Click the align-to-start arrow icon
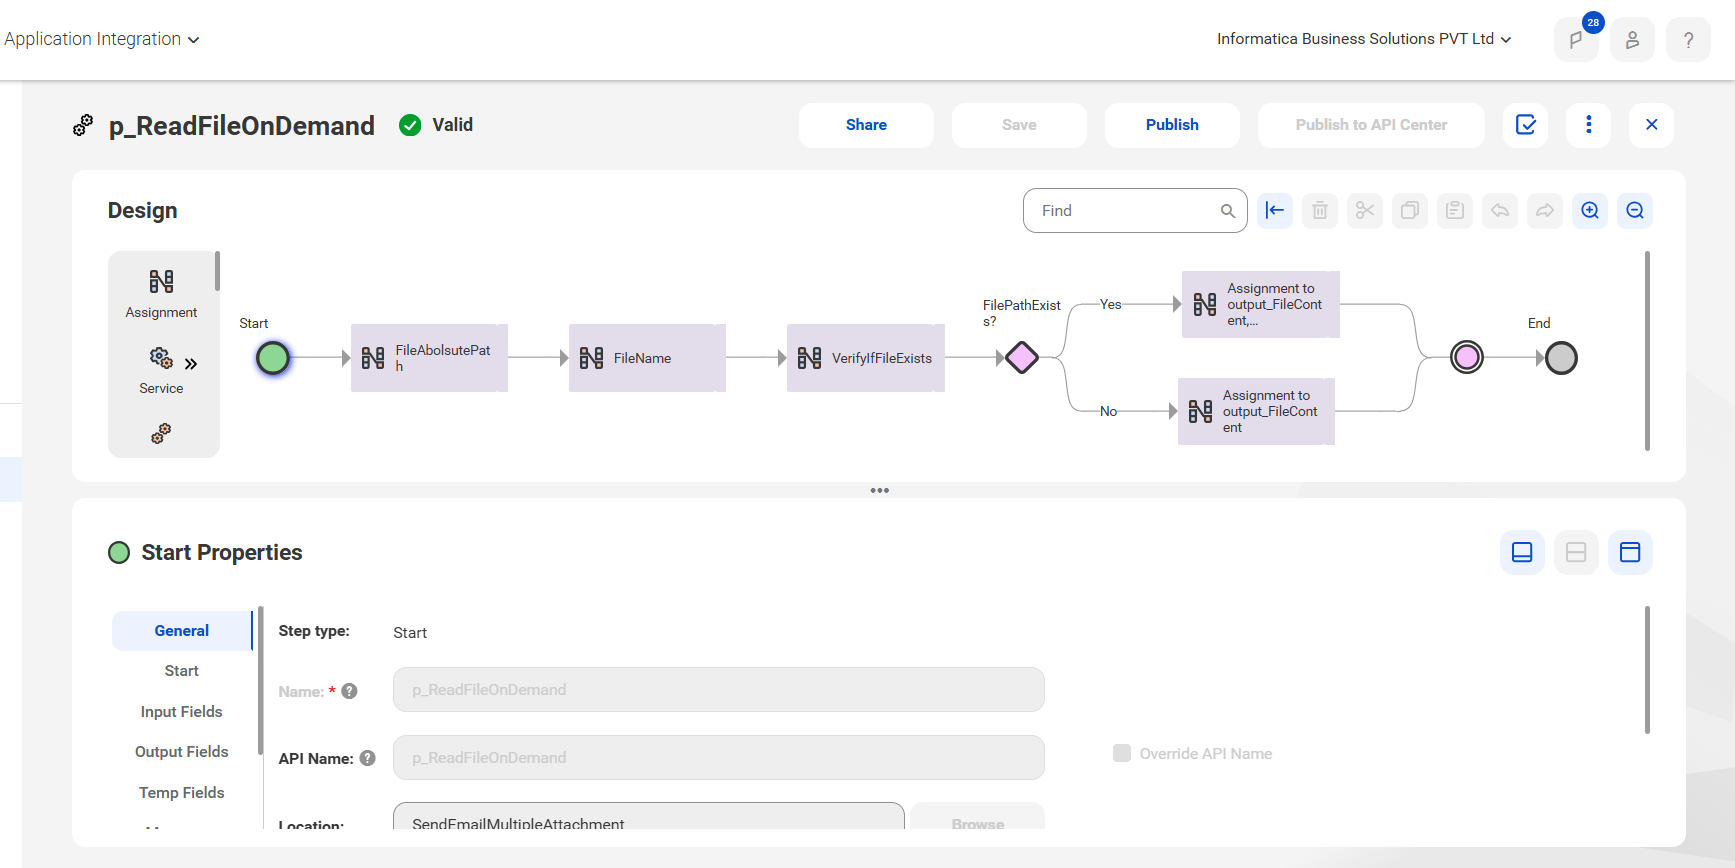Image resolution: width=1735 pixels, height=868 pixels. point(1275,210)
